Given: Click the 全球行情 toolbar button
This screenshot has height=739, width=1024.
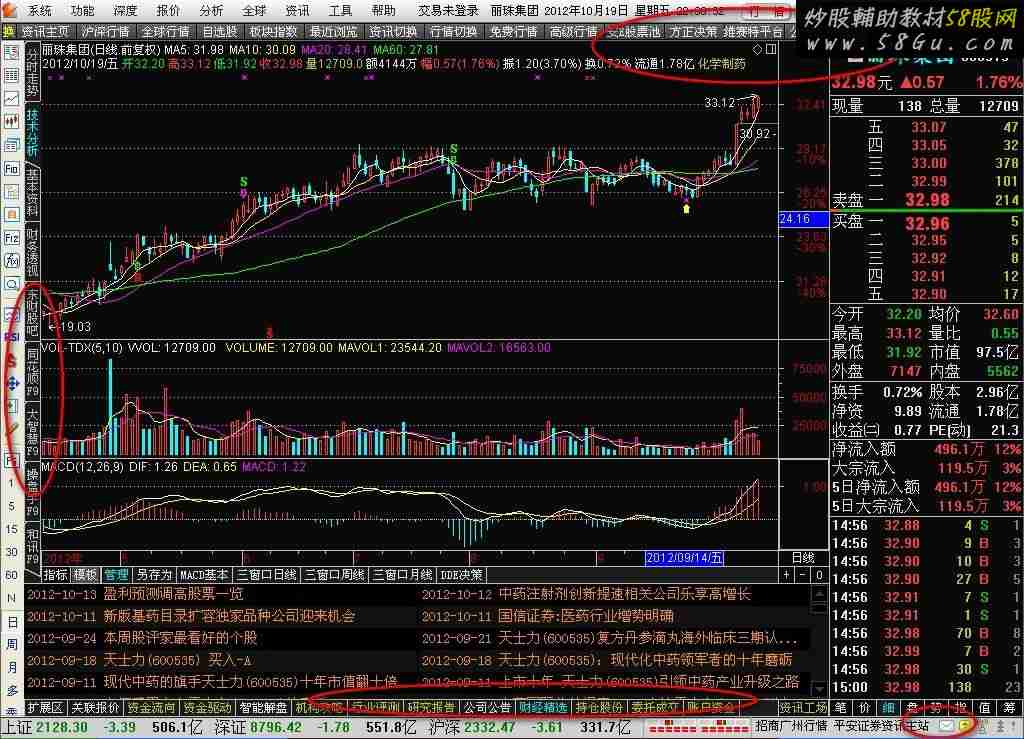Looking at the screenshot, I should coord(165,31).
